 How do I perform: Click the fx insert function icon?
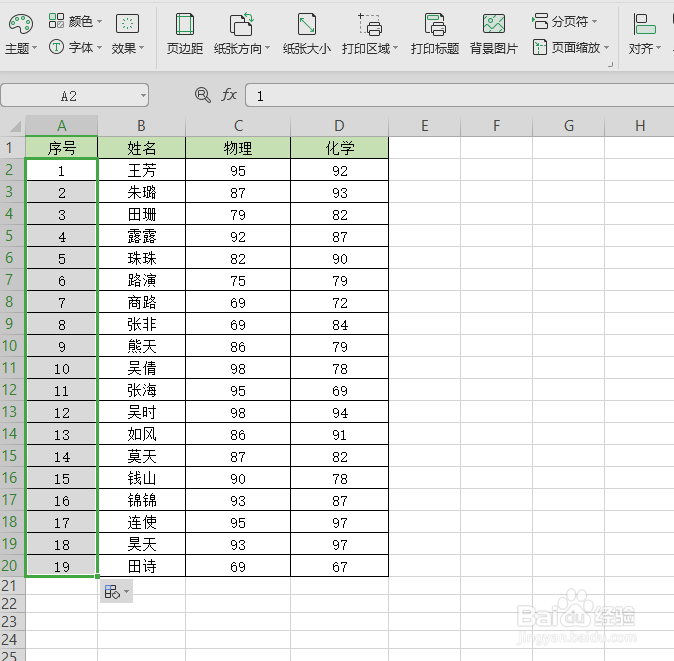tap(229, 95)
